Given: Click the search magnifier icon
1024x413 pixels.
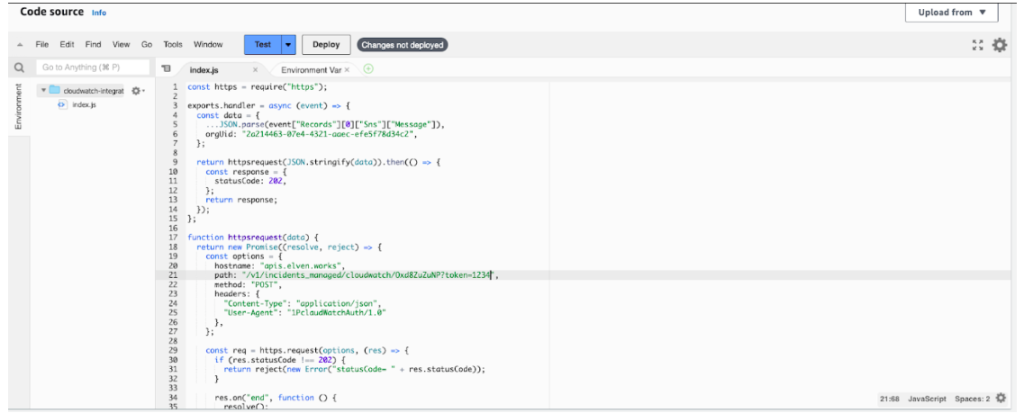Looking at the screenshot, I should [x=19, y=68].
